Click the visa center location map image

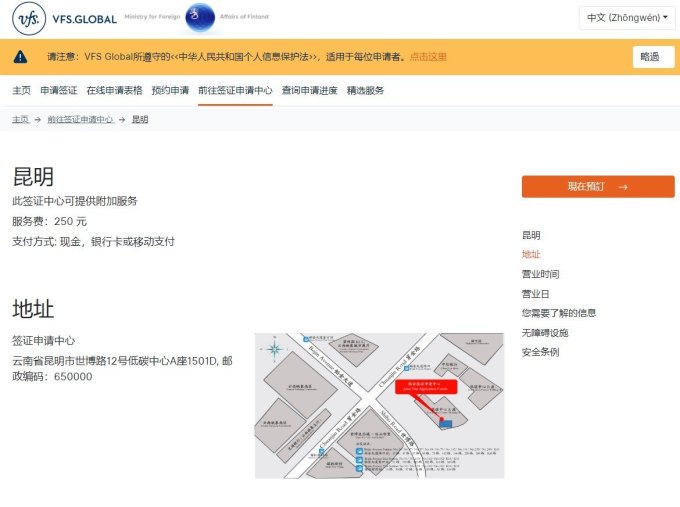379,406
